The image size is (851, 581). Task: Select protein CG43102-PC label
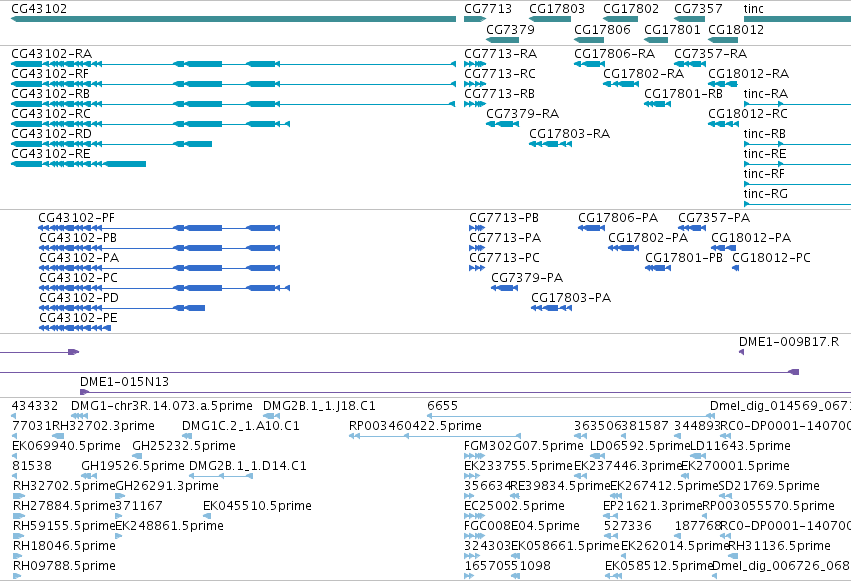point(78,278)
